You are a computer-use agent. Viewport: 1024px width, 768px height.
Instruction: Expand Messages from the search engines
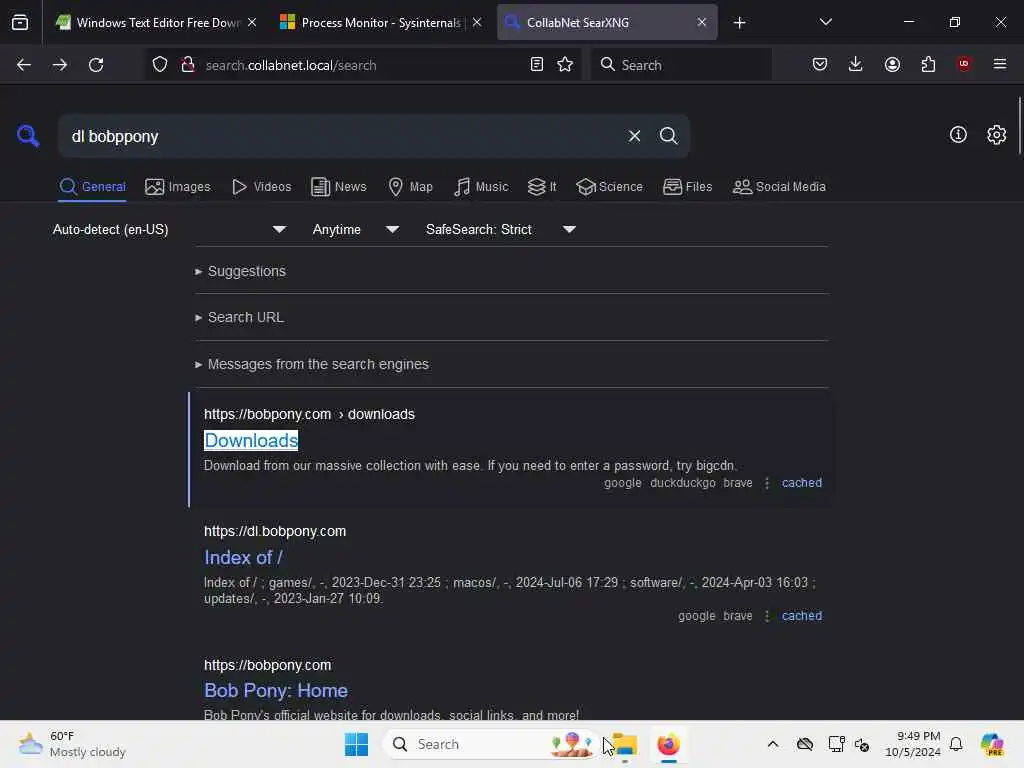point(312,364)
